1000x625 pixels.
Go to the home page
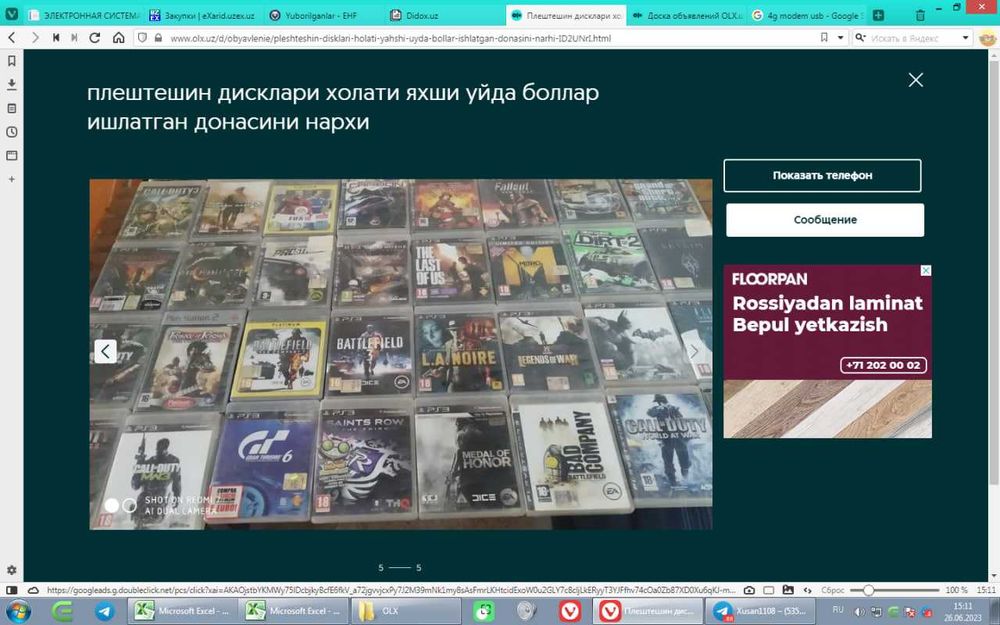pos(119,38)
